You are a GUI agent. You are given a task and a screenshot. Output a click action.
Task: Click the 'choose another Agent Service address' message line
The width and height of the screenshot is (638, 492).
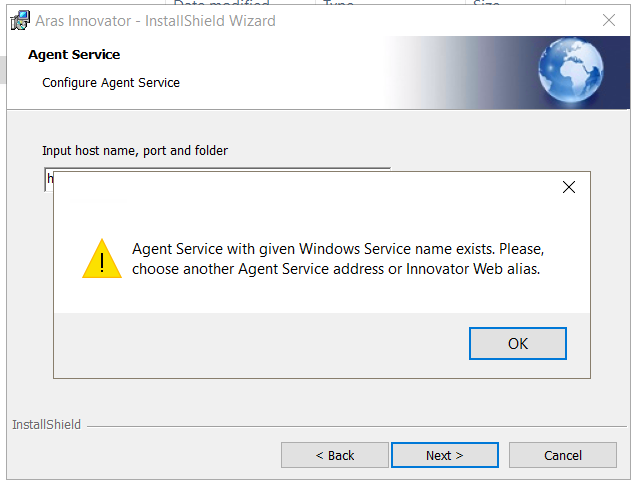(x=336, y=269)
